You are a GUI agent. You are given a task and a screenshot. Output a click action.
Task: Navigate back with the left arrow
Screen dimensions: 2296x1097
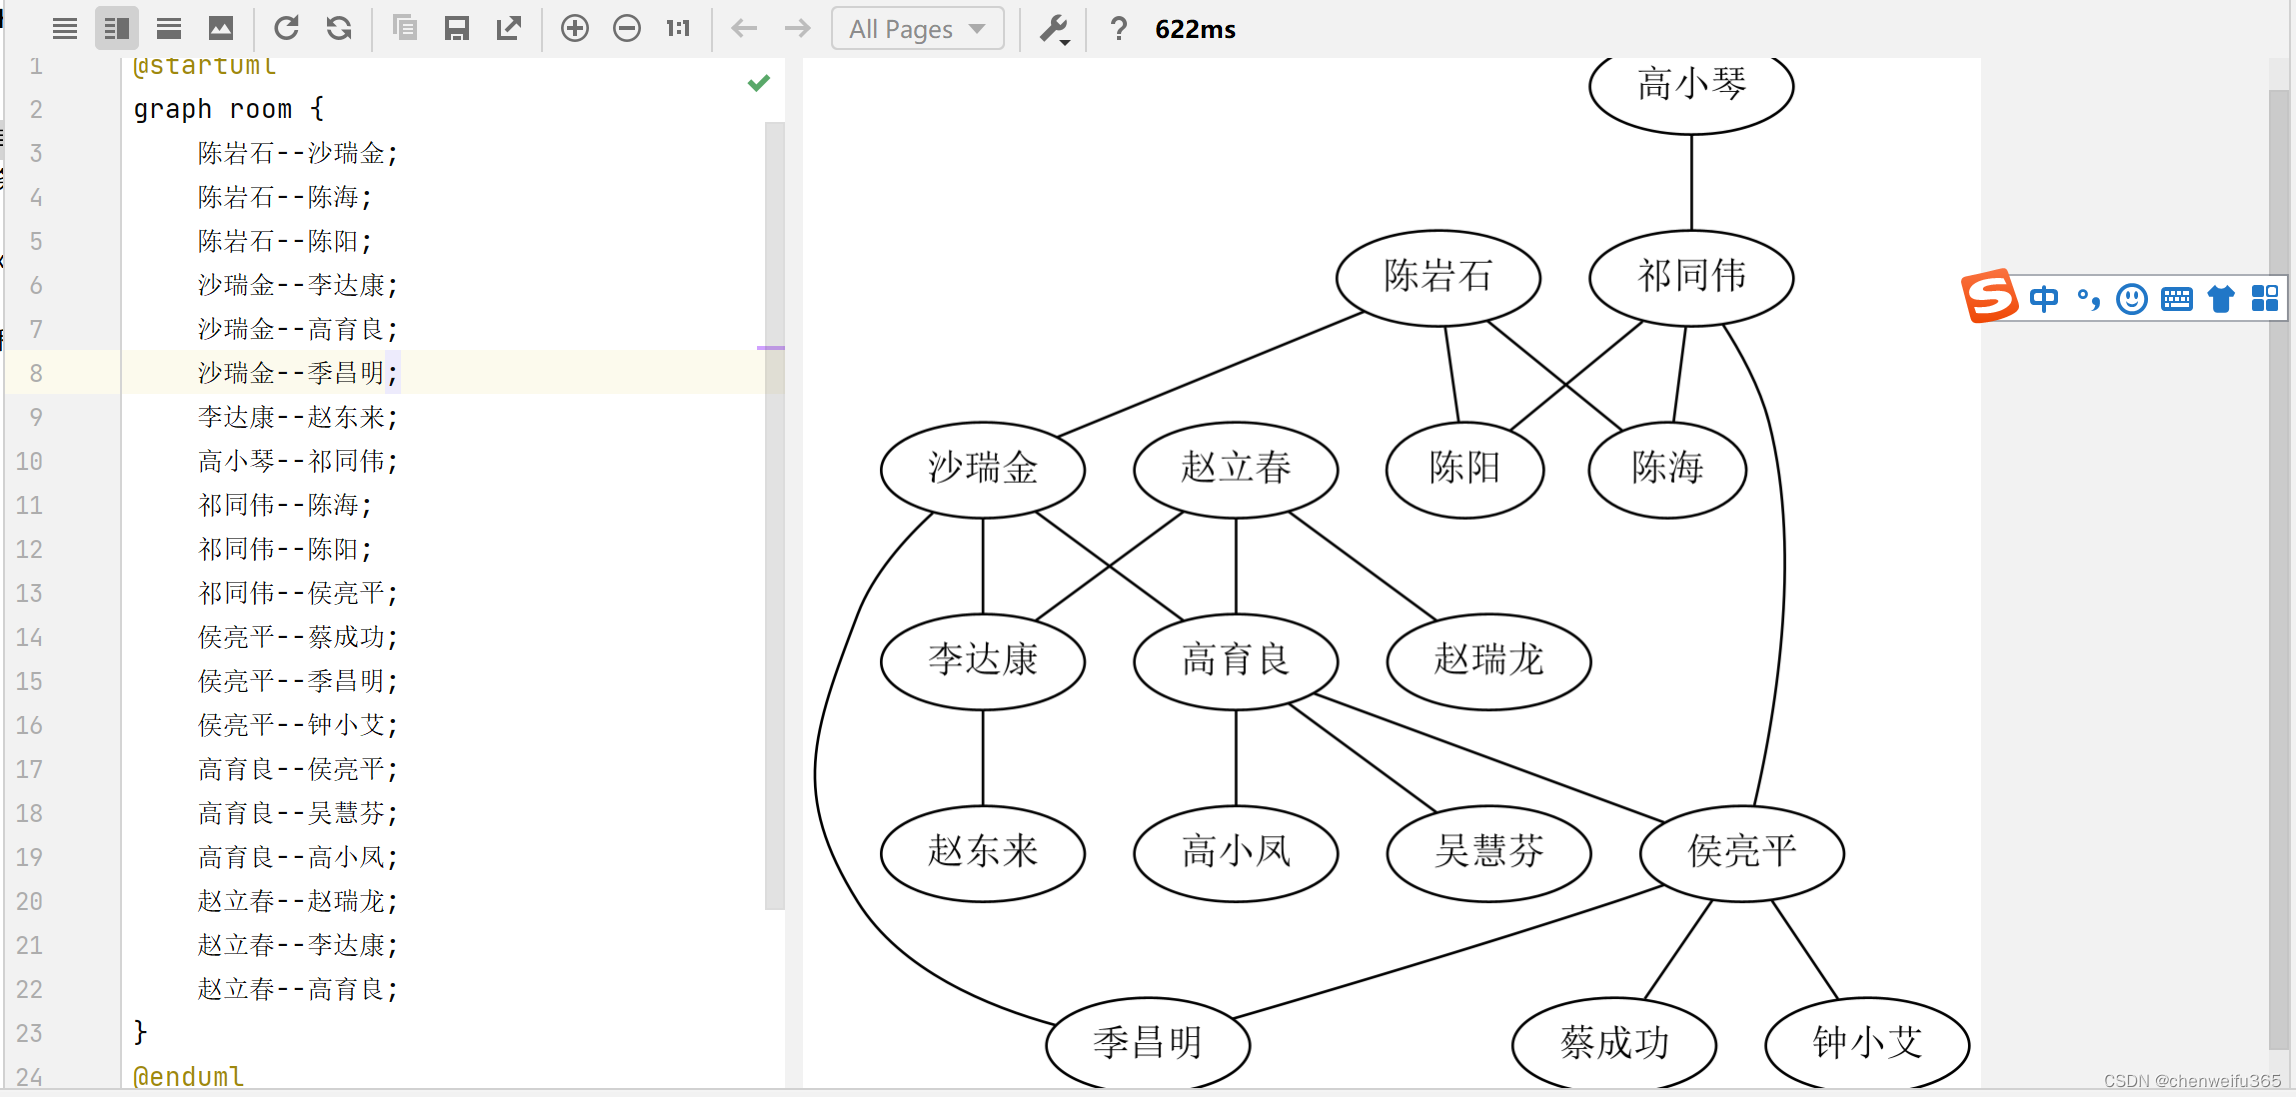(744, 28)
